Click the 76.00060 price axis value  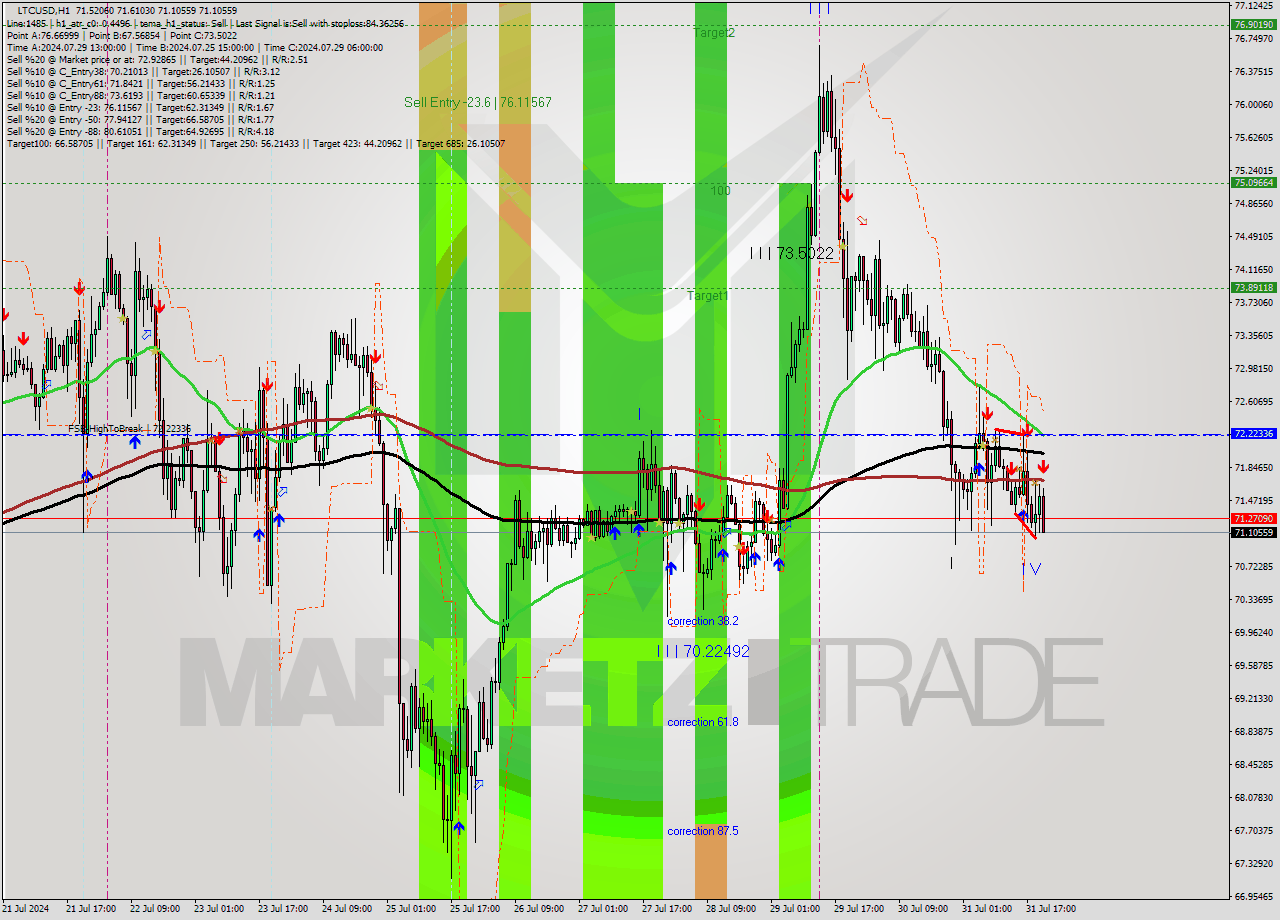(x=1254, y=105)
